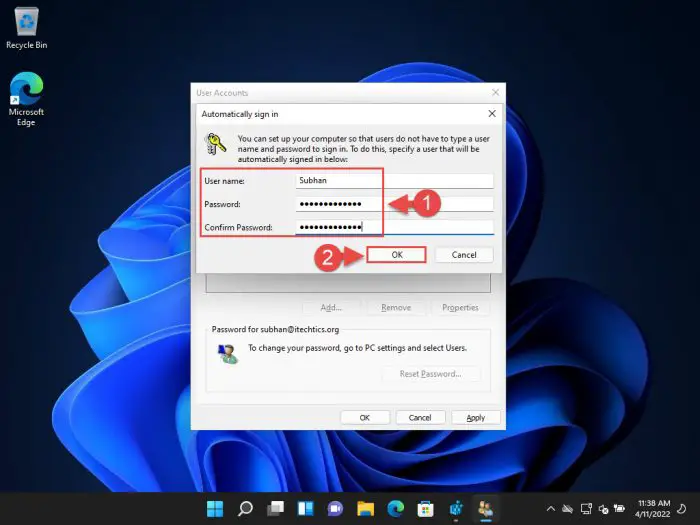Cancel the Automatically sign in dialog
Image resolution: width=700 pixels, height=525 pixels.
pos(464,255)
